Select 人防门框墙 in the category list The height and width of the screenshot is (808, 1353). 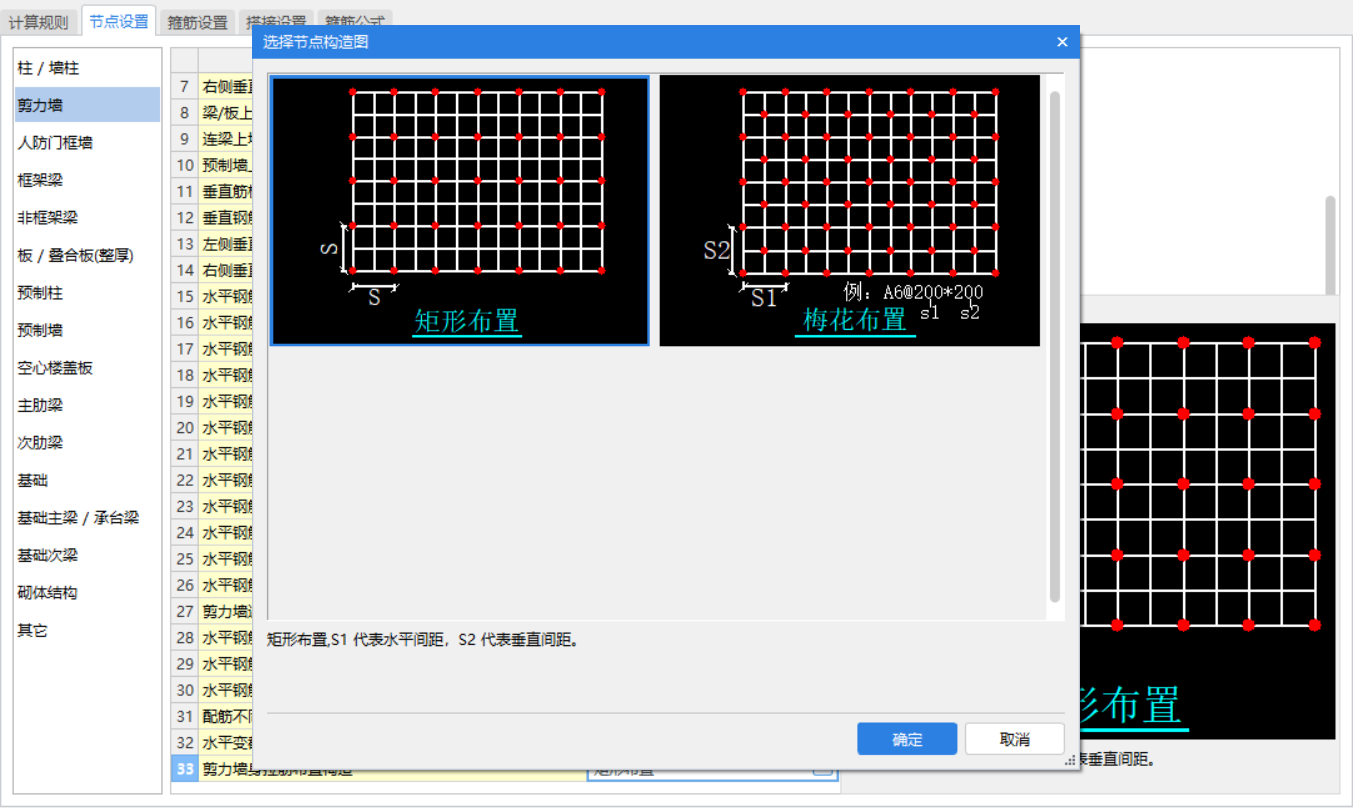87,143
